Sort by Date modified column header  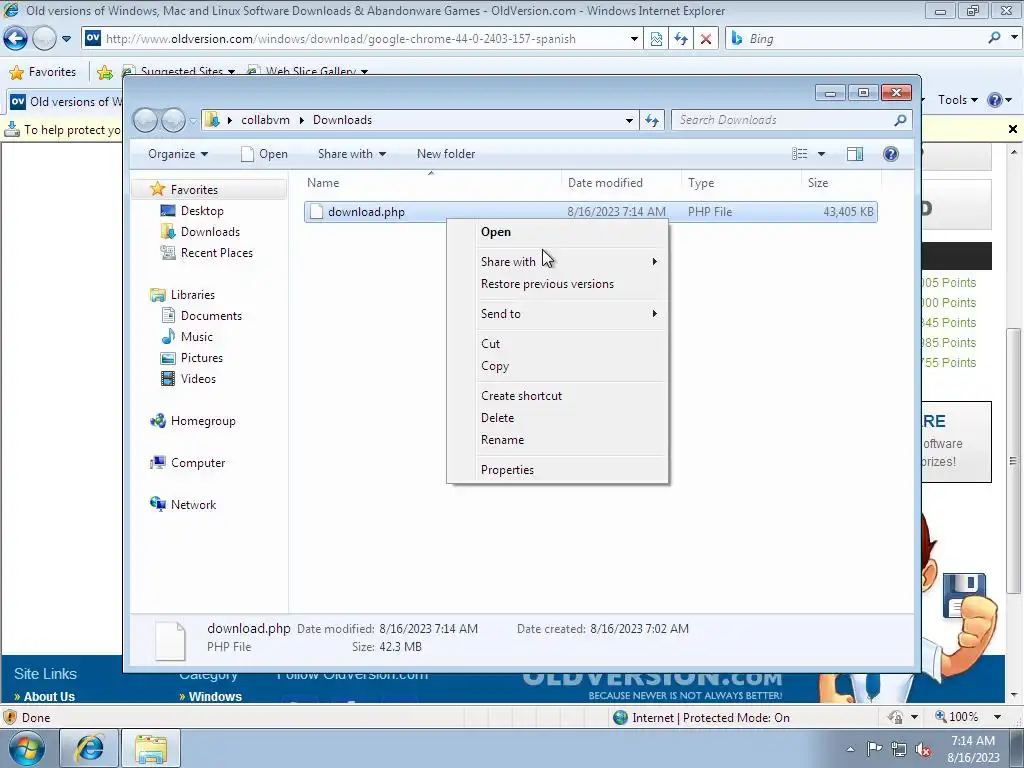click(620, 183)
